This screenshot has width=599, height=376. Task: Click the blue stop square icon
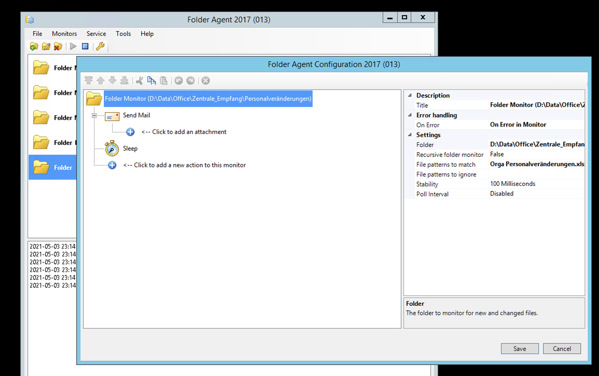85,47
